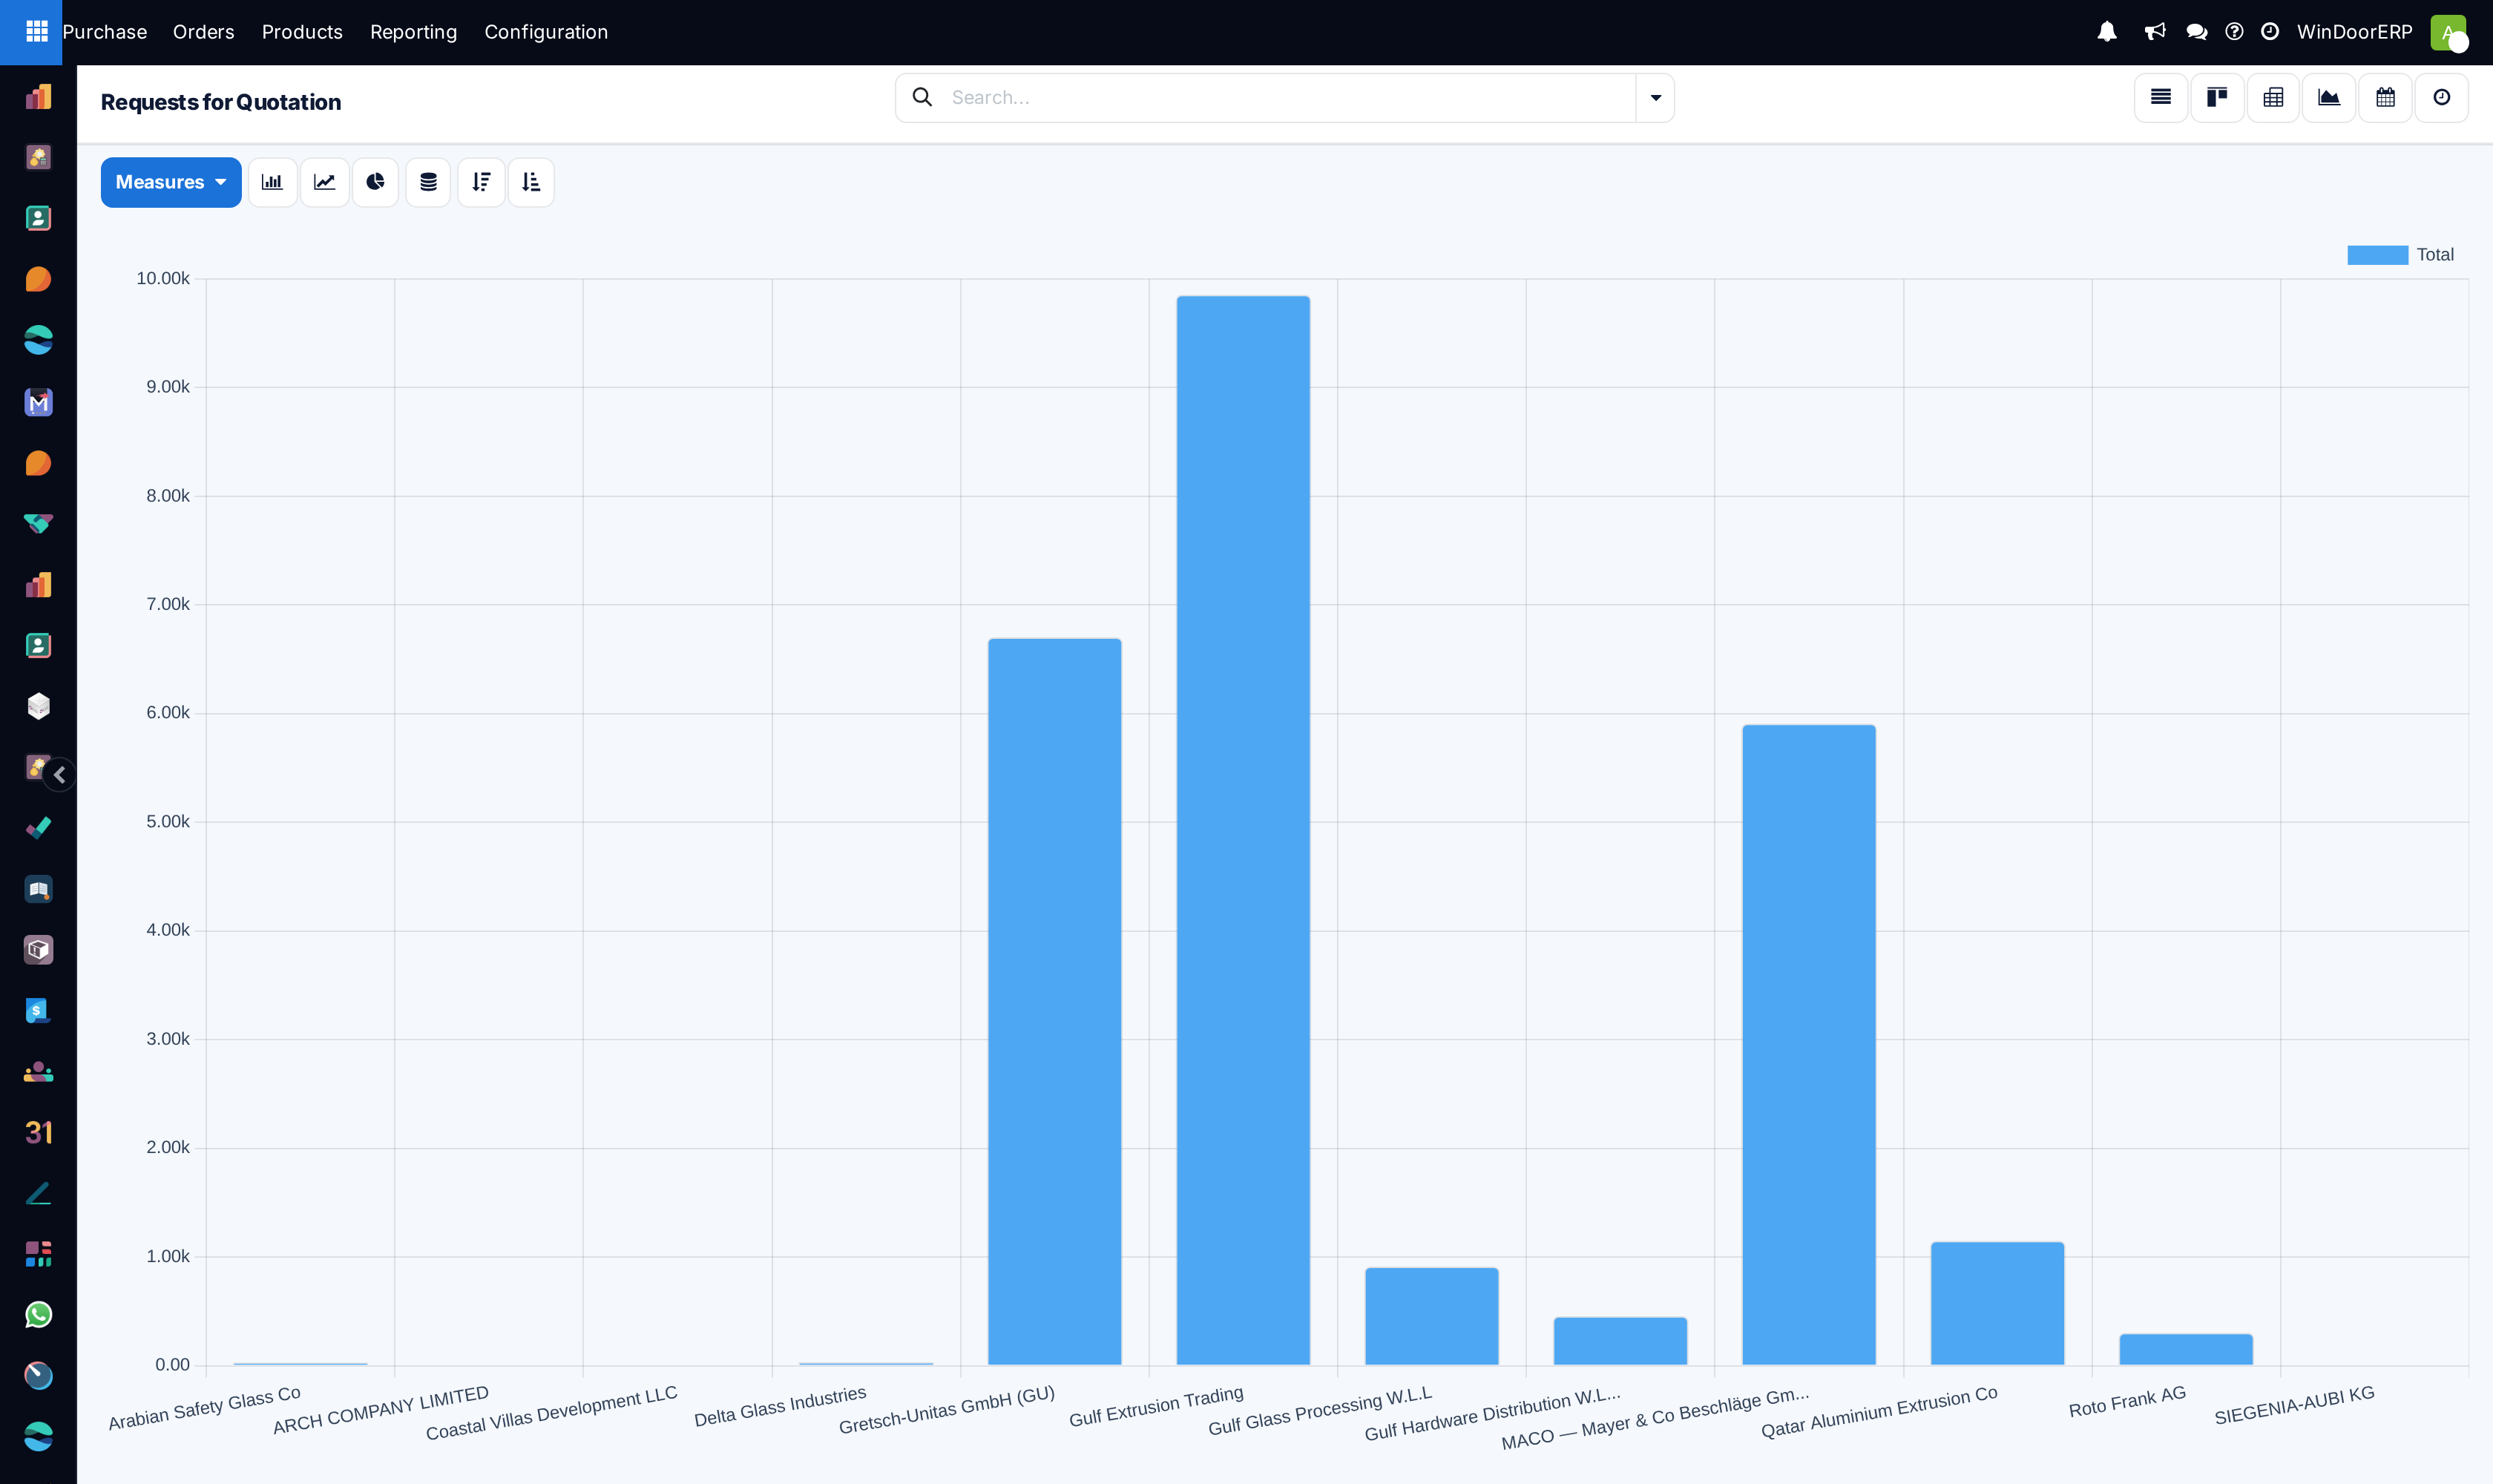The image size is (2493, 1484).
Task: Click the MACO Mayer & Co bar
Action: pos(1809,1044)
